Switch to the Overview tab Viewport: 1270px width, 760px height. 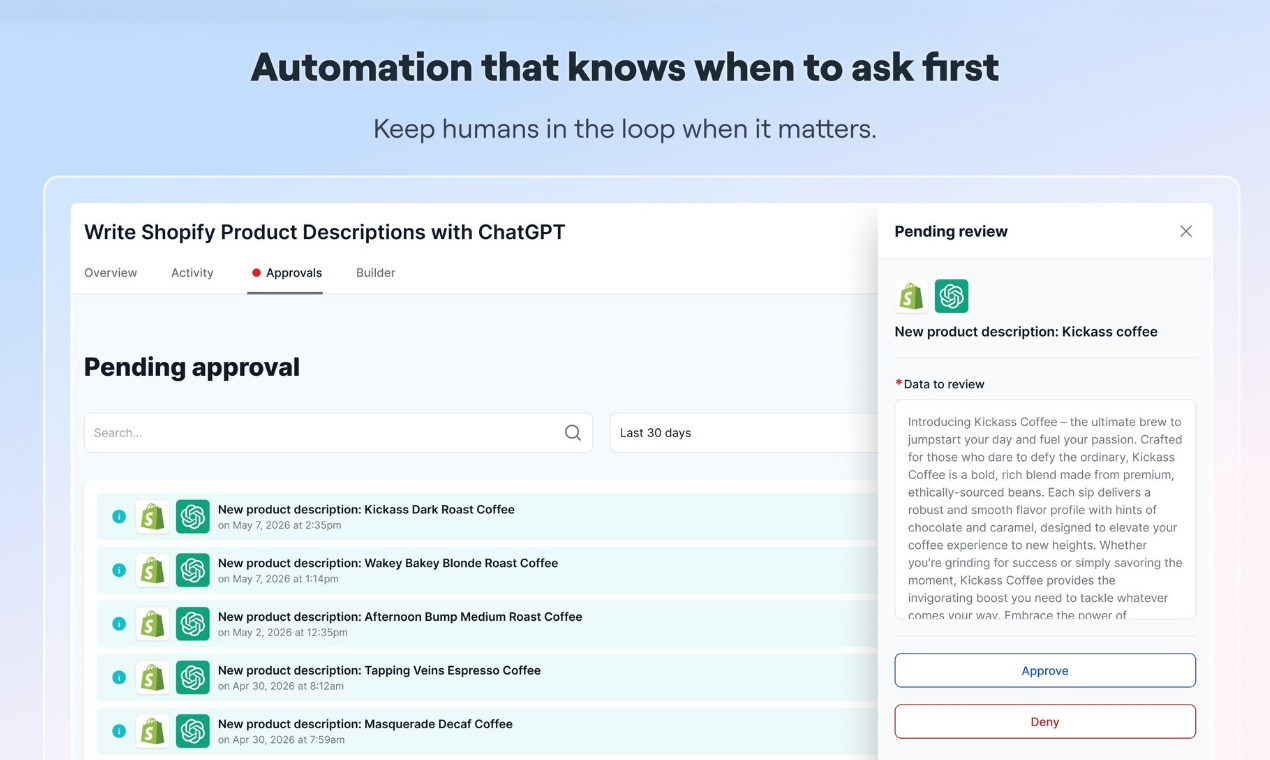(x=111, y=273)
